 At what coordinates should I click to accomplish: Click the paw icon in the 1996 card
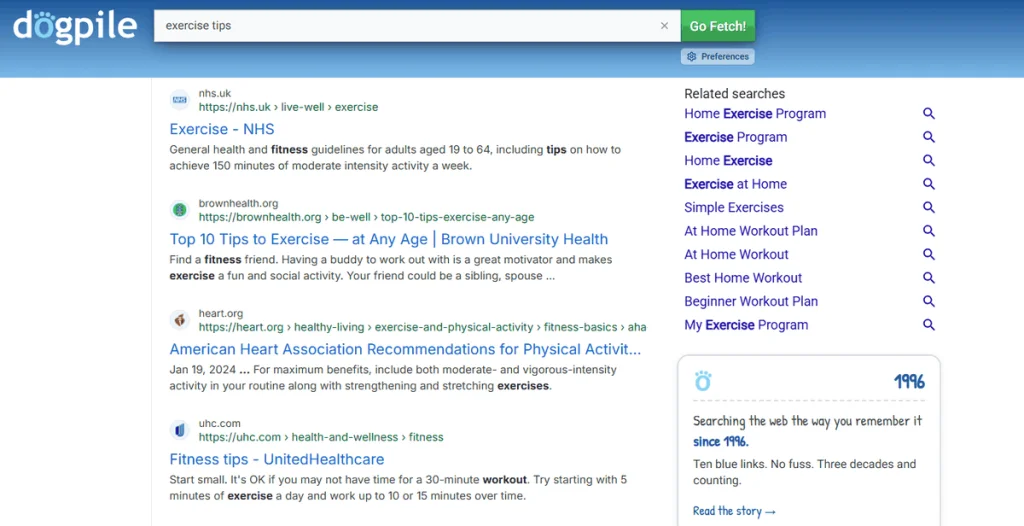click(x=703, y=381)
